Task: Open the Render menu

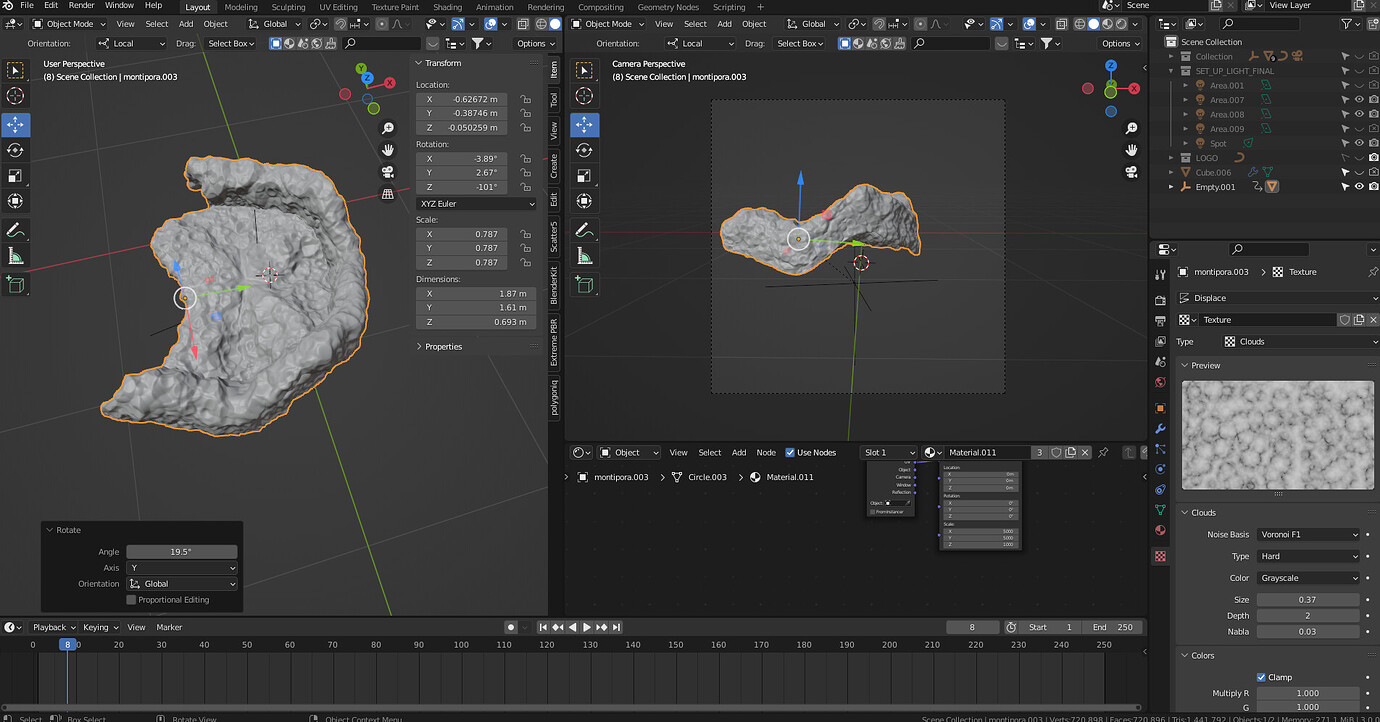Action: 81,6
